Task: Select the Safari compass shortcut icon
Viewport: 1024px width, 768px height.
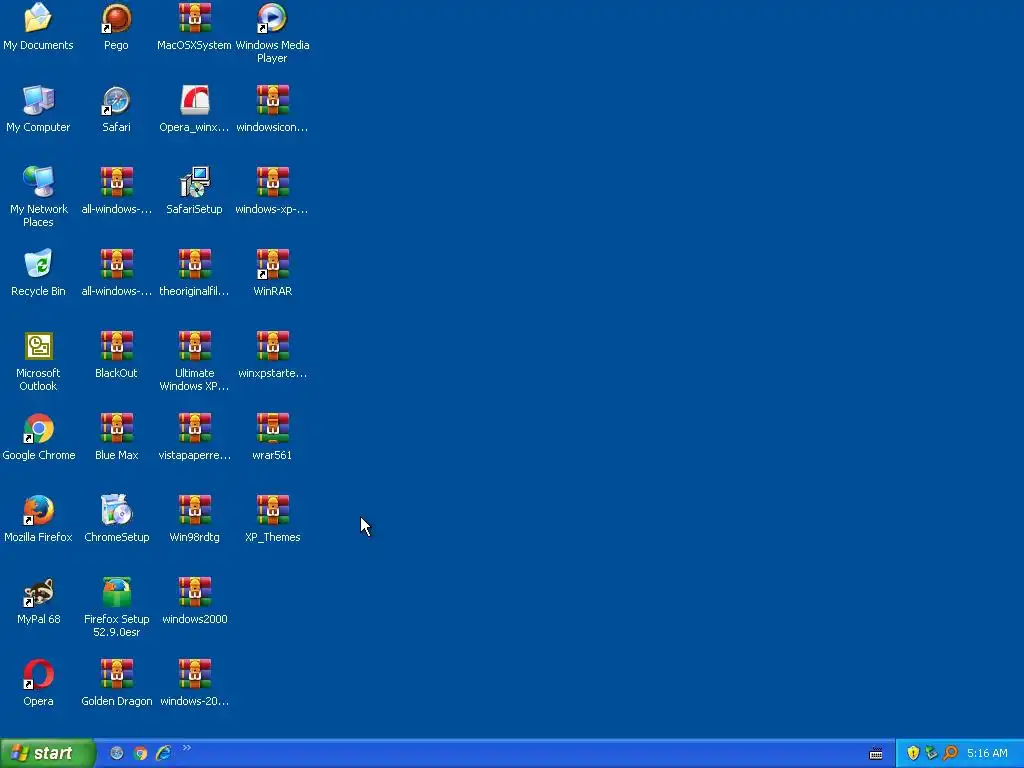Action: tap(116, 101)
